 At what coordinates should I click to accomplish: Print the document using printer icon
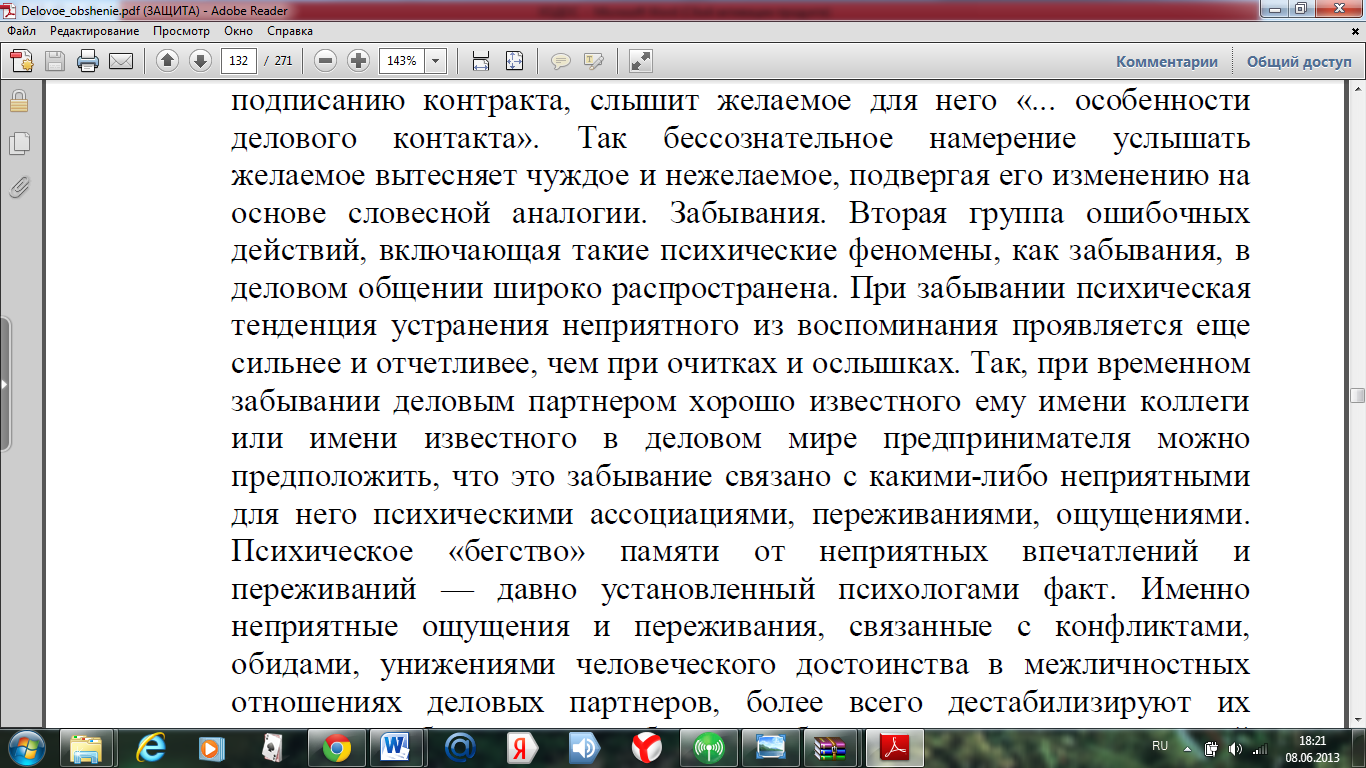[x=88, y=61]
